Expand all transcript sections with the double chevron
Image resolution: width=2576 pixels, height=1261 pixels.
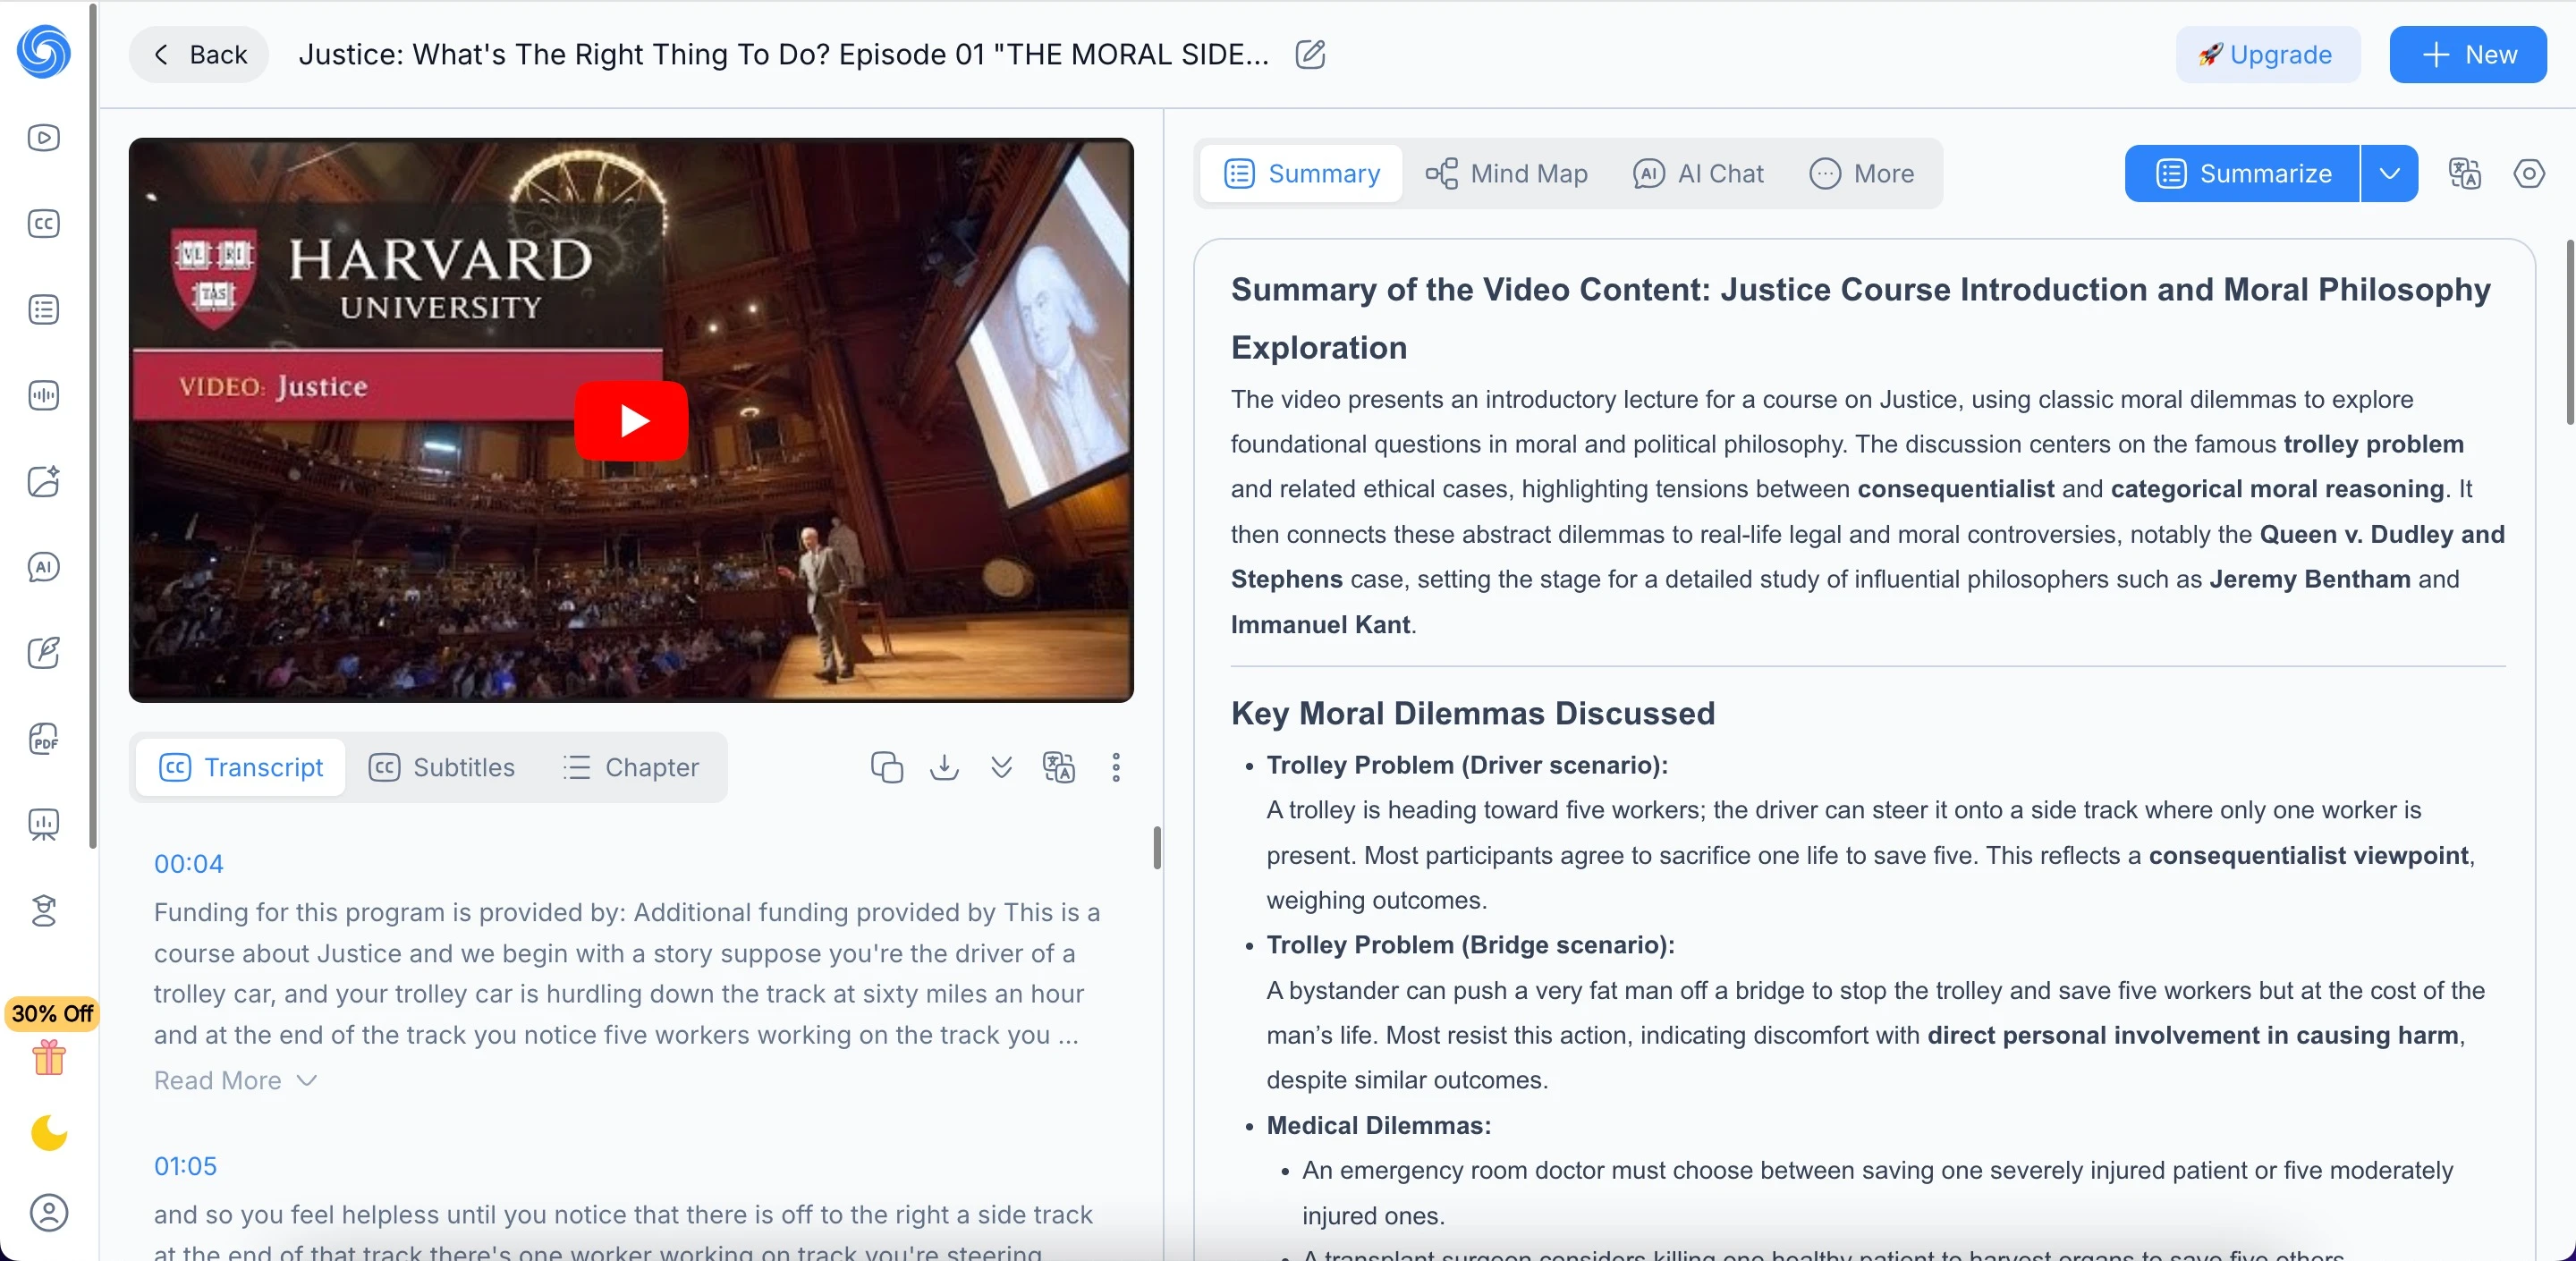(1001, 767)
